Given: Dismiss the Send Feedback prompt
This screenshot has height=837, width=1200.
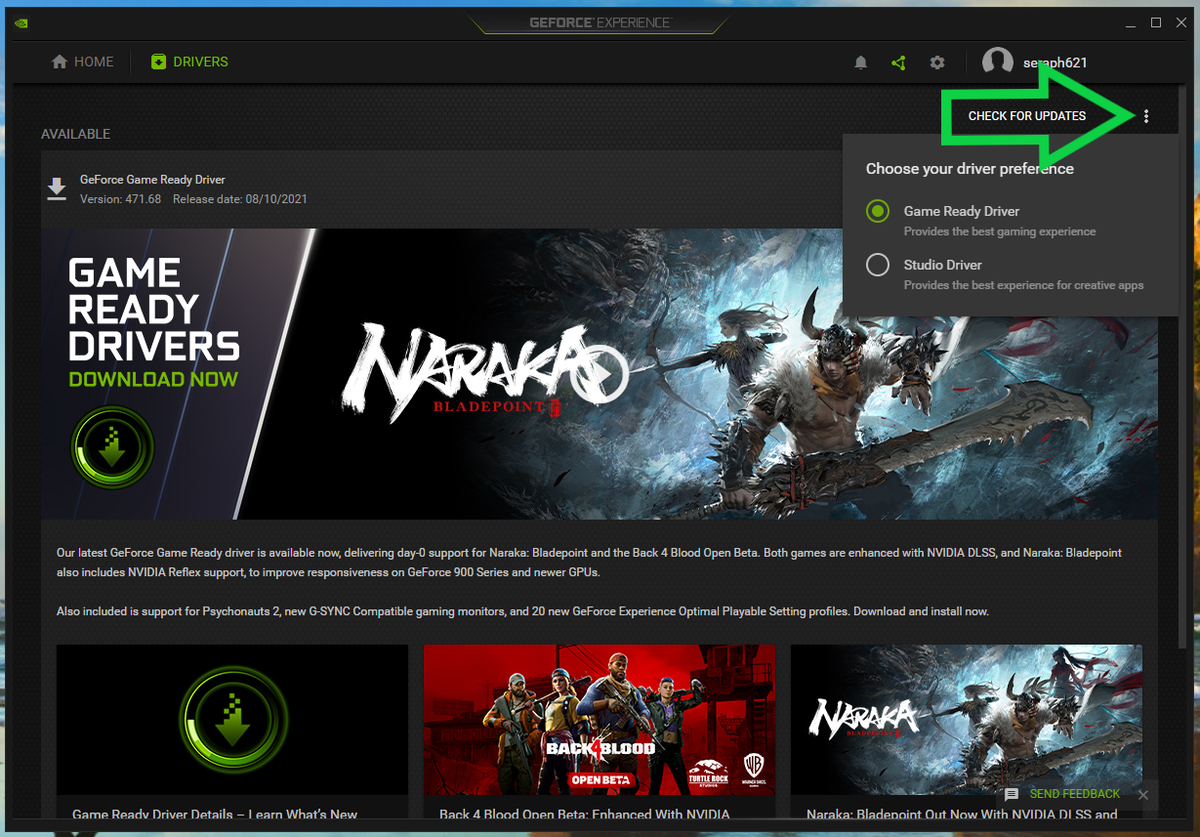Looking at the screenshot, I should (1142, 795).
